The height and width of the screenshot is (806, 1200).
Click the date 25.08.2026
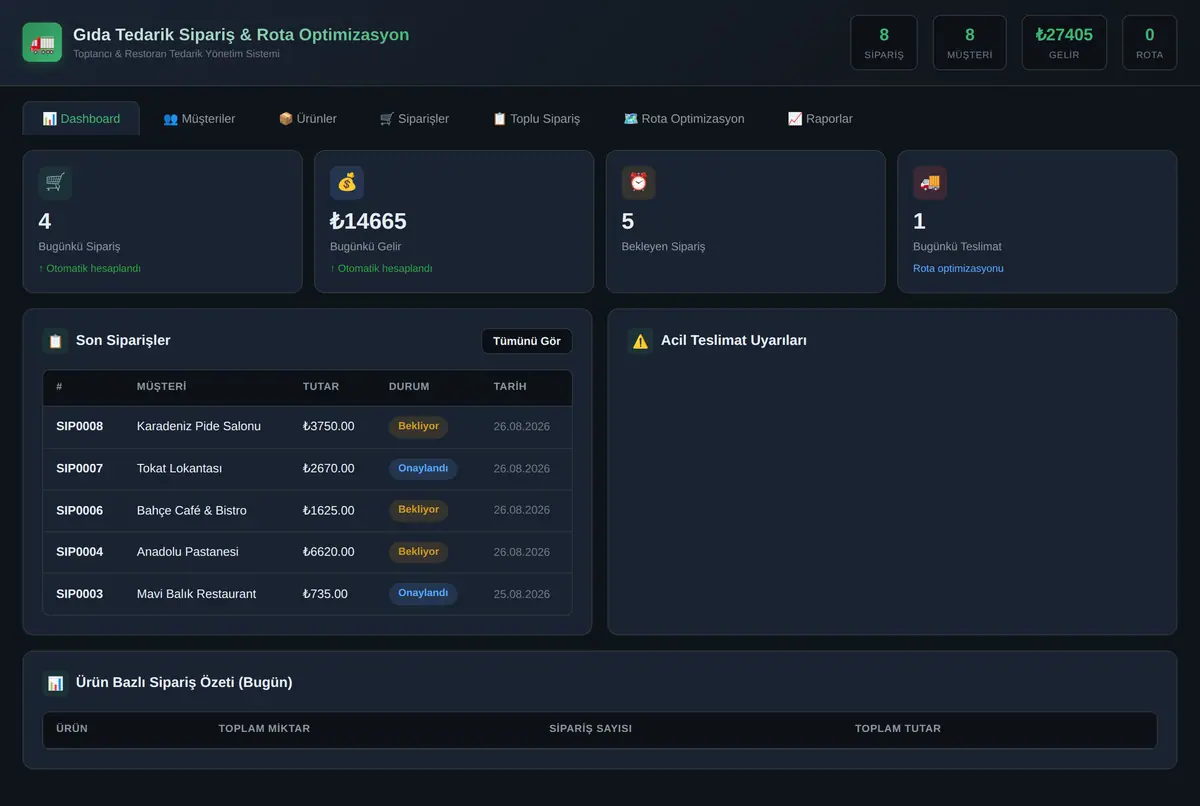[522, 594]
